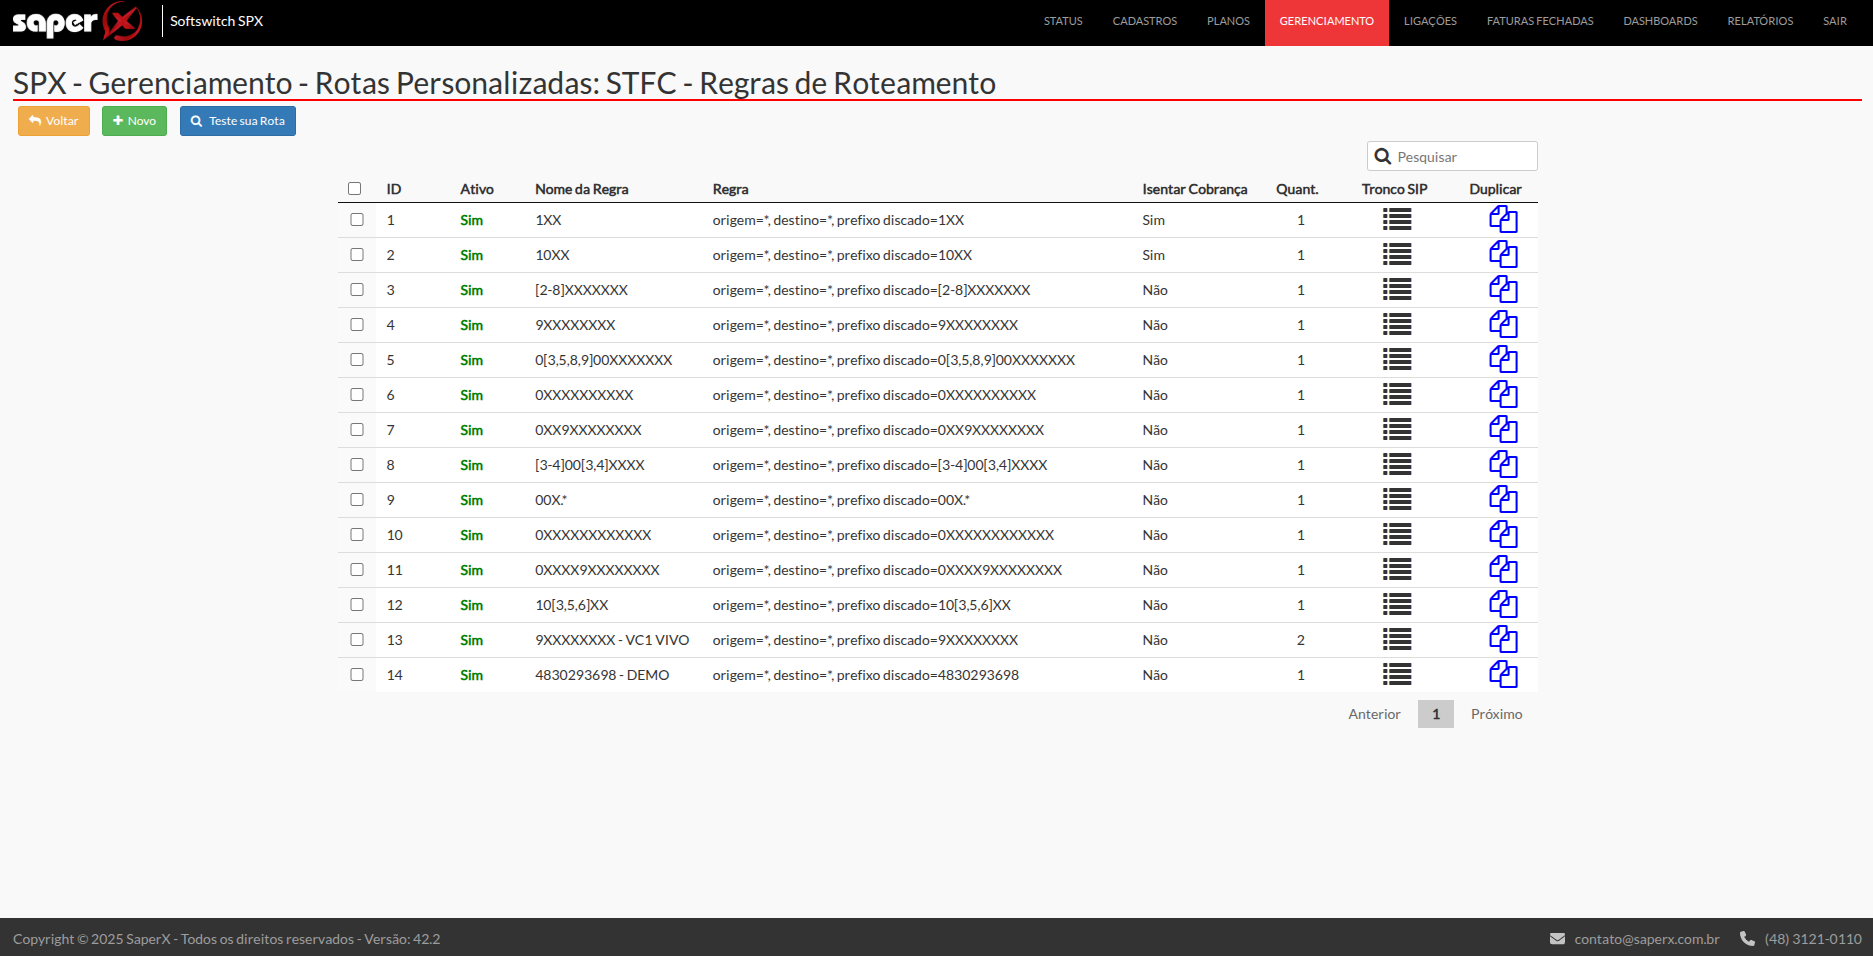This screenshot has height=956, width=1873.
Task: Click rule text prefixo discado=00X.*
Action: pyautogui.click(x=903, y=500)
